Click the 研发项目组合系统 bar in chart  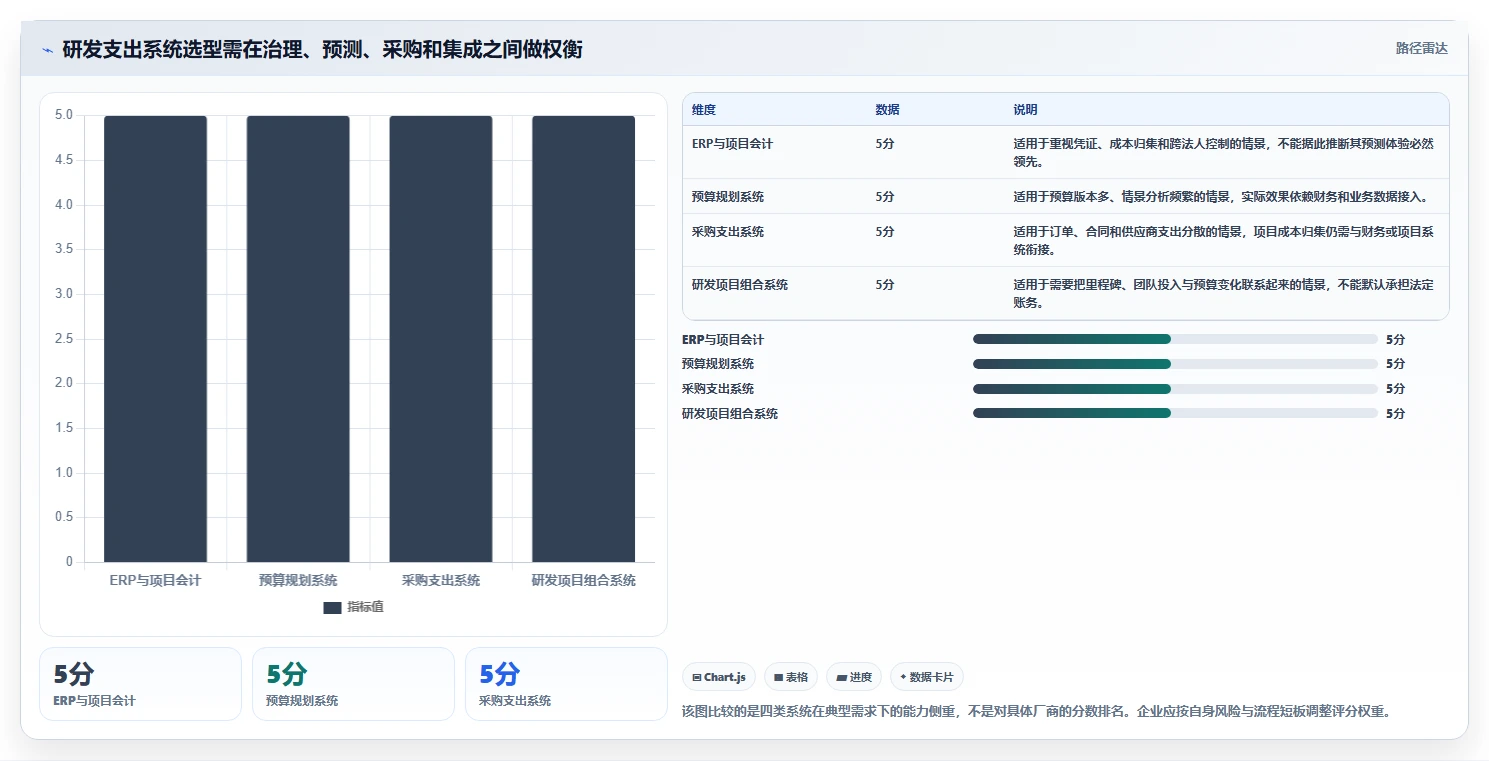tap(583, 339)
